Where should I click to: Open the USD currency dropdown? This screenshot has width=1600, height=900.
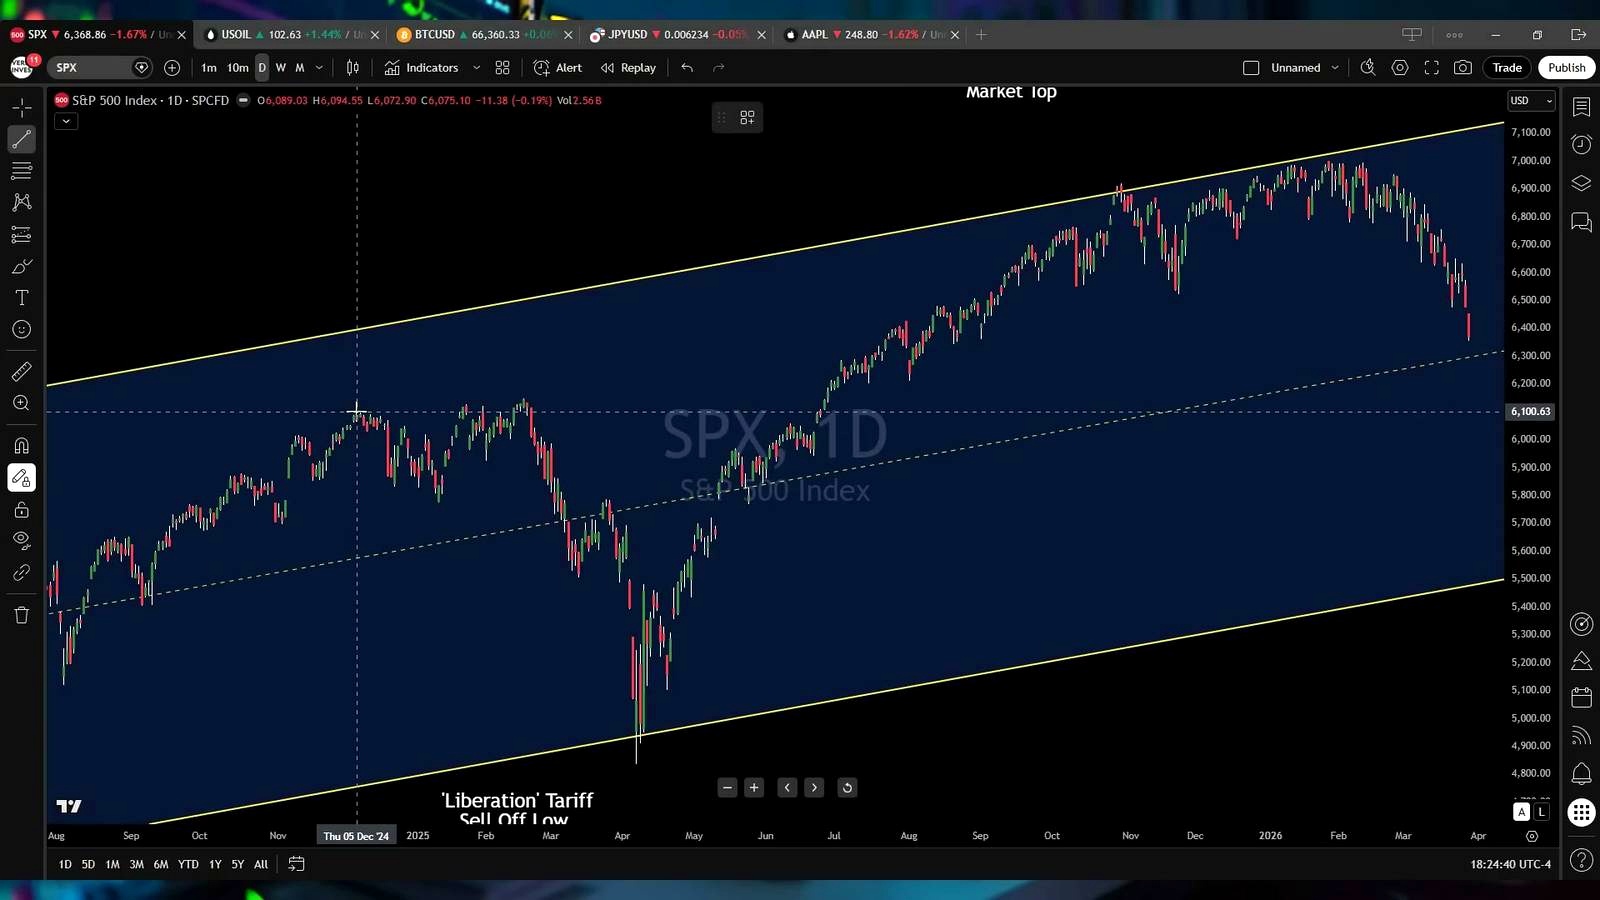[1531, 101]
